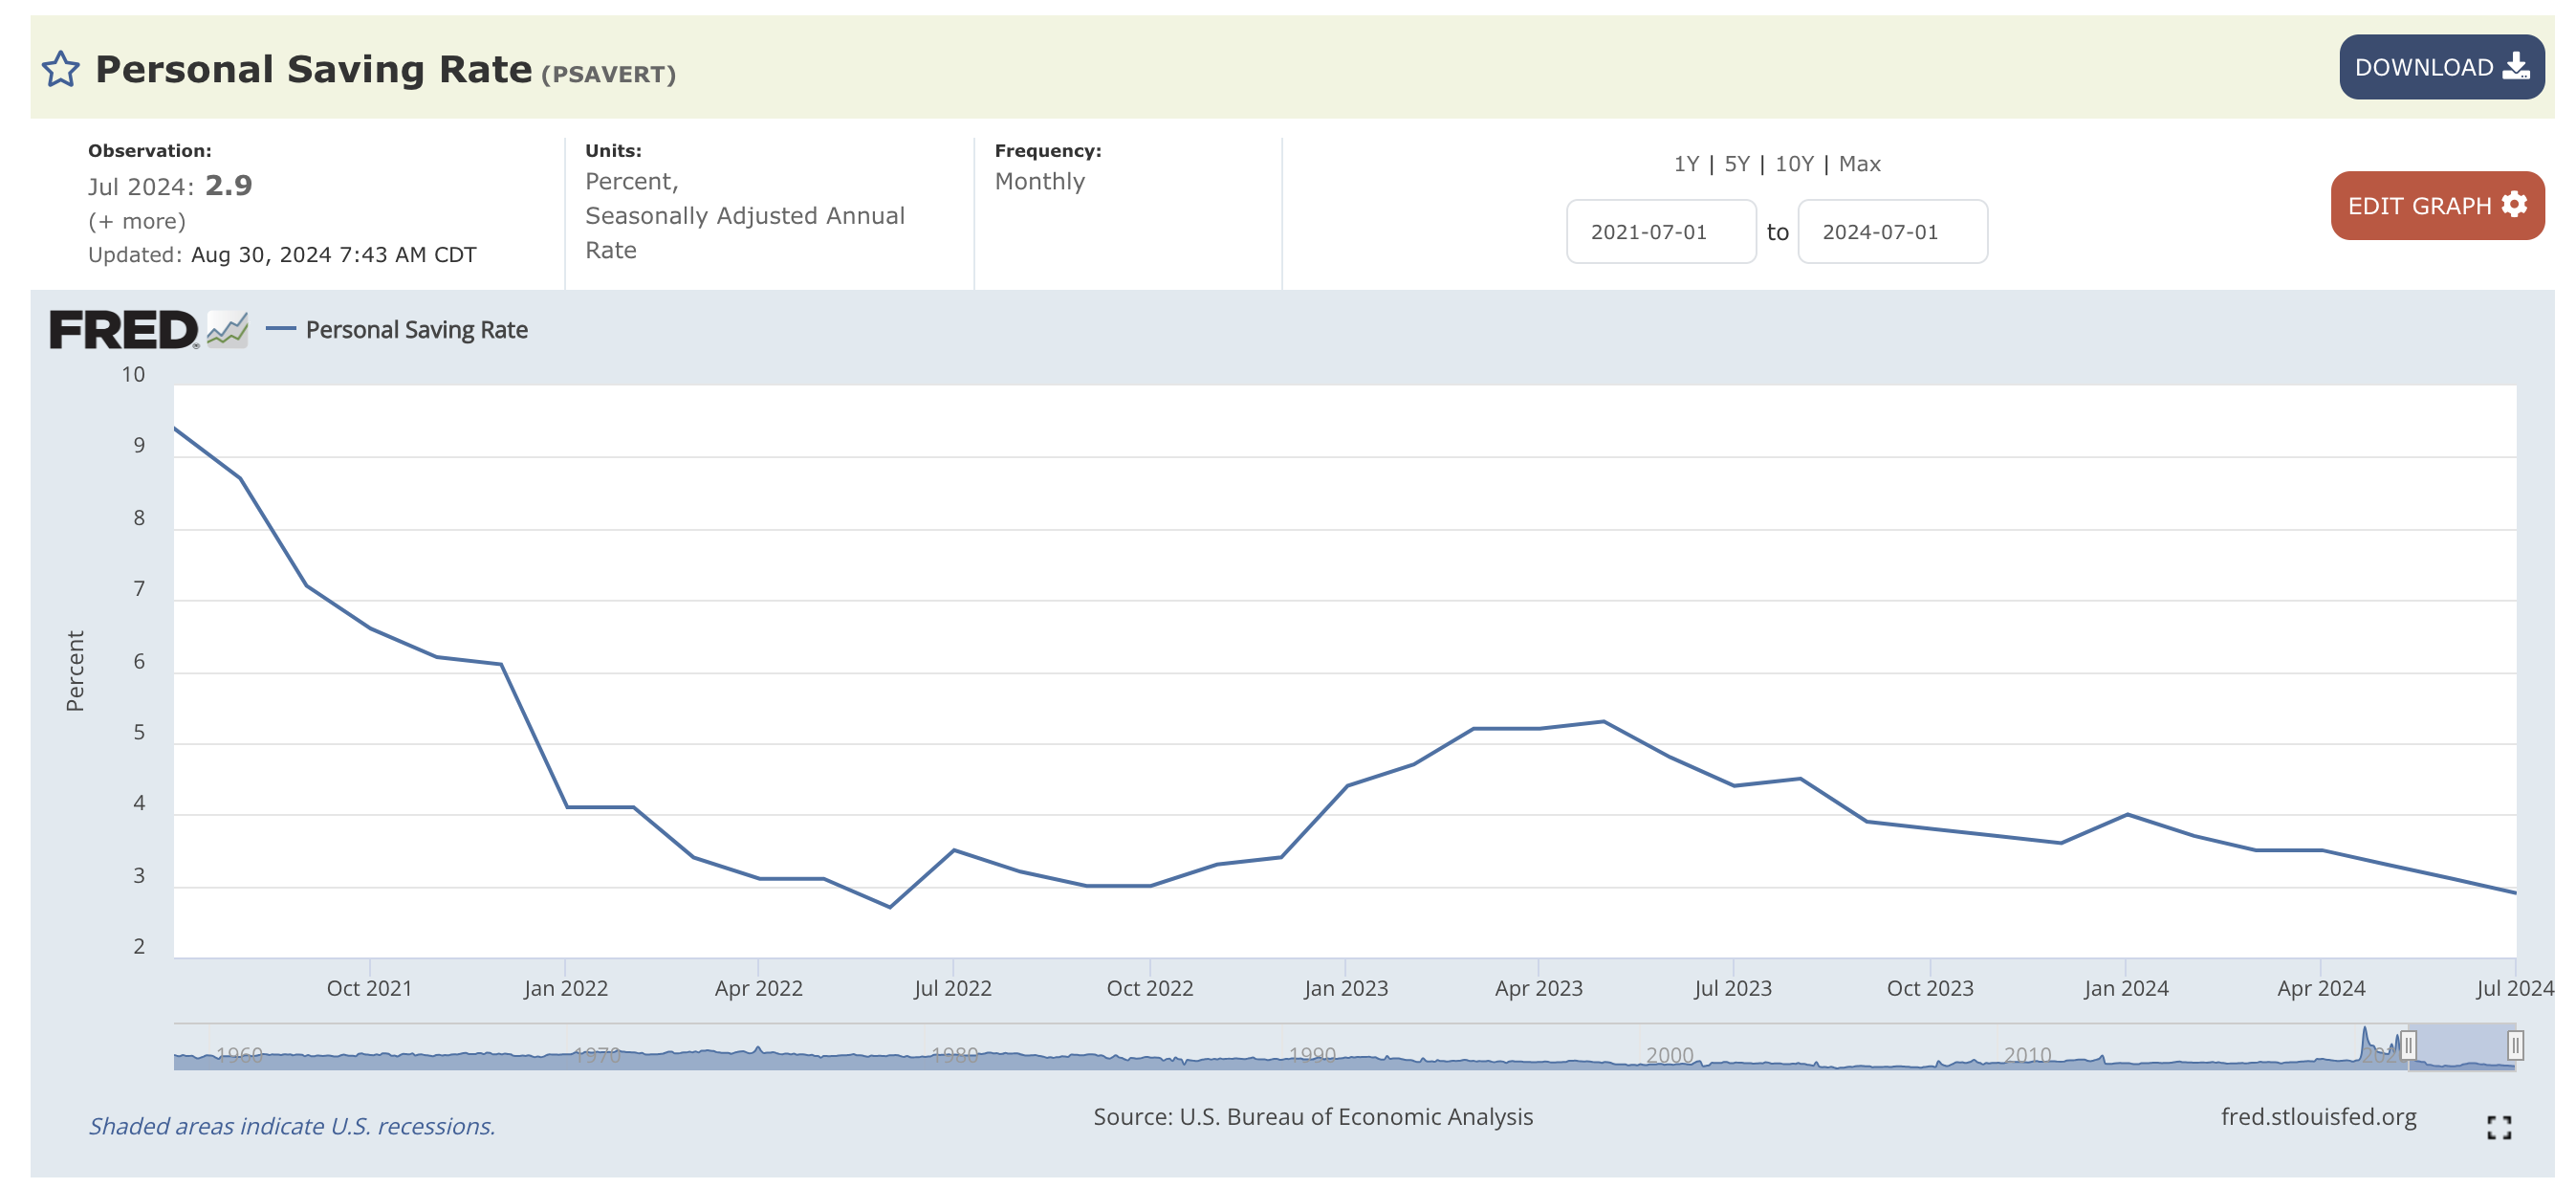
Task: Toggle the Personal Saving Rate legend series
Action: pos(397,330)
